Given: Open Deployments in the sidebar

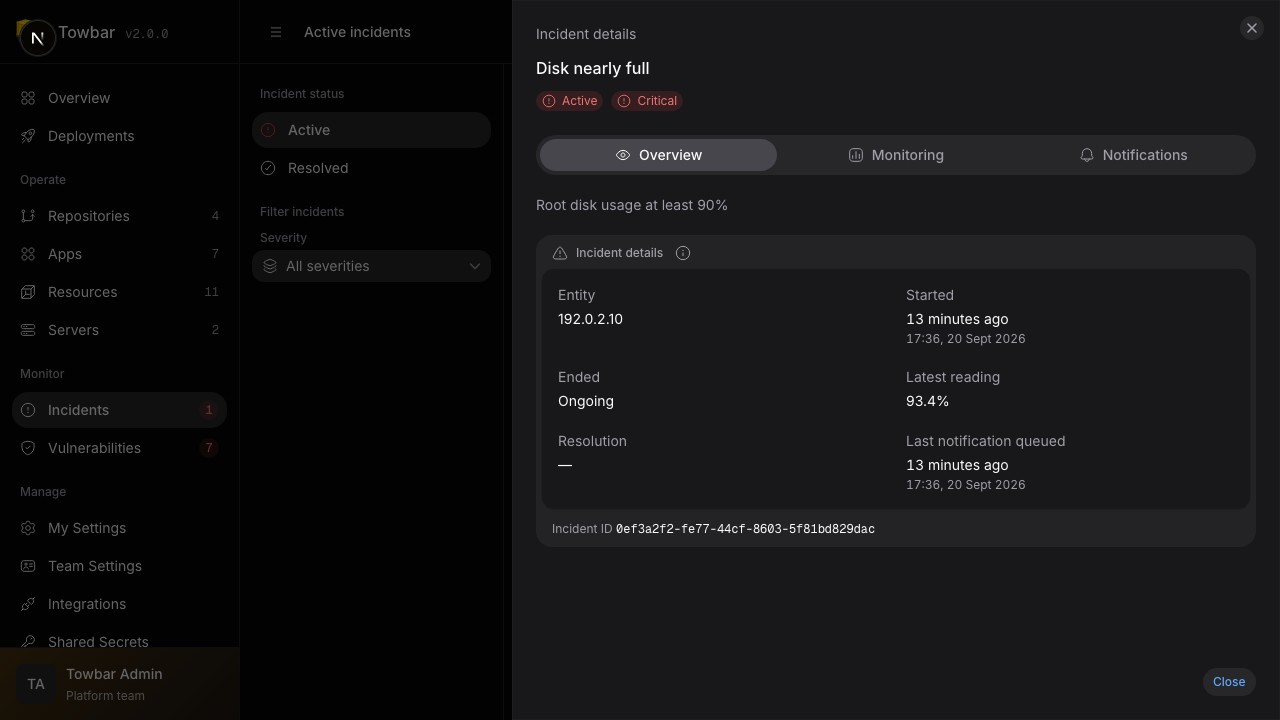Looking at the screenshot, I should 119,136.
